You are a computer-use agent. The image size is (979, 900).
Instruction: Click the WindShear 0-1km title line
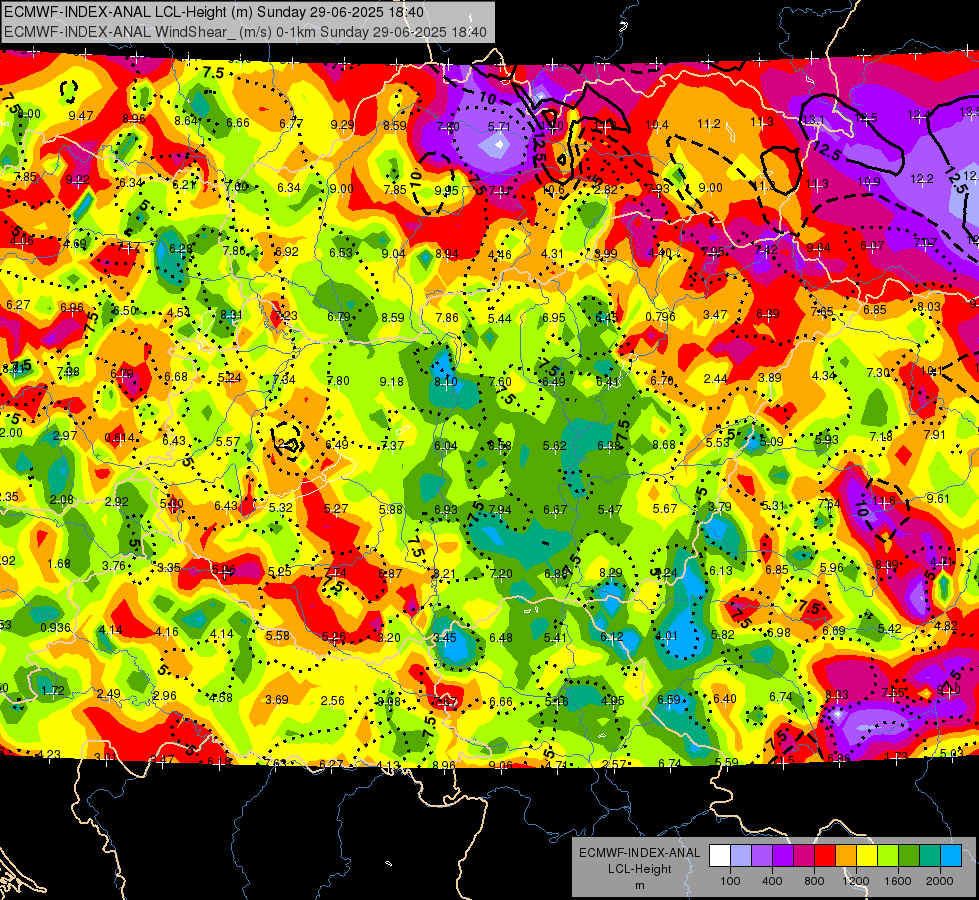tap(245, 32)
